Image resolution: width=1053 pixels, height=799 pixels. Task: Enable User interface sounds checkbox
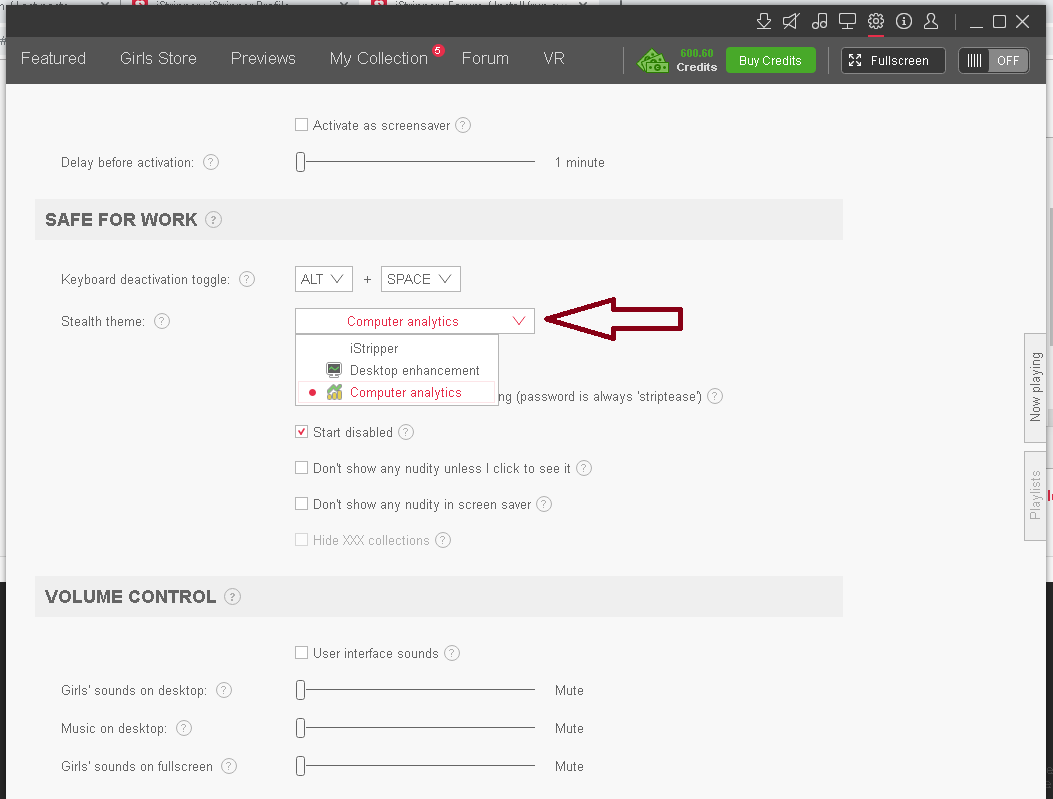pyautogui.click(x=302, y=653)
